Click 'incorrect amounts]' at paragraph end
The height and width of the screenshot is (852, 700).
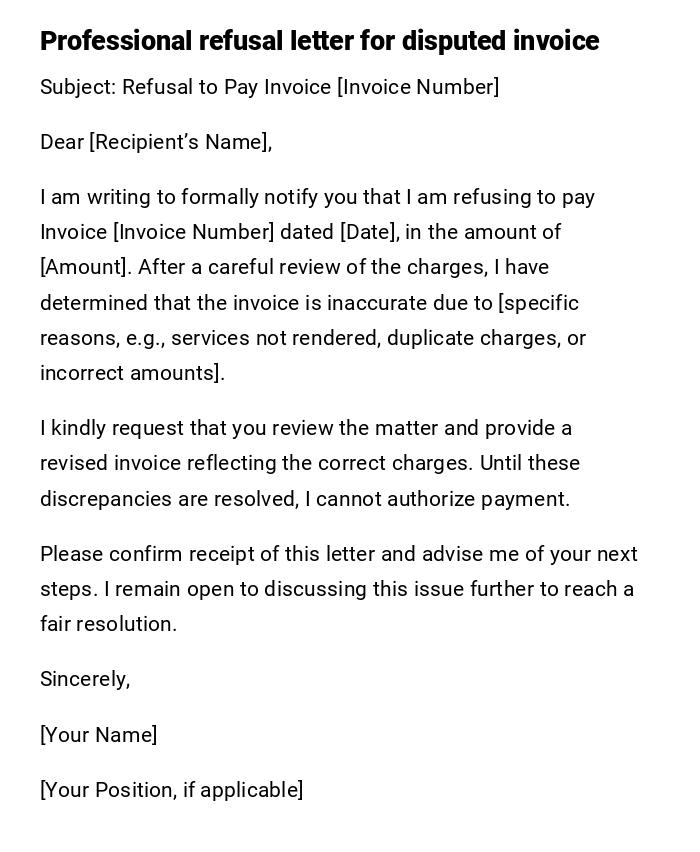click(132, 373)
